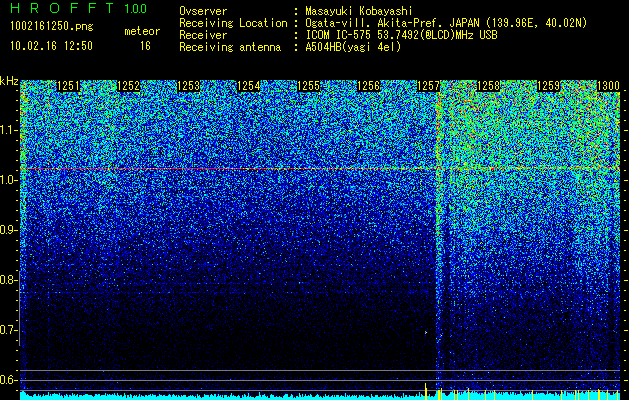Select the filename 1002161250.png
Viewport: 629px width, 400px height.
tap(52, 26)
